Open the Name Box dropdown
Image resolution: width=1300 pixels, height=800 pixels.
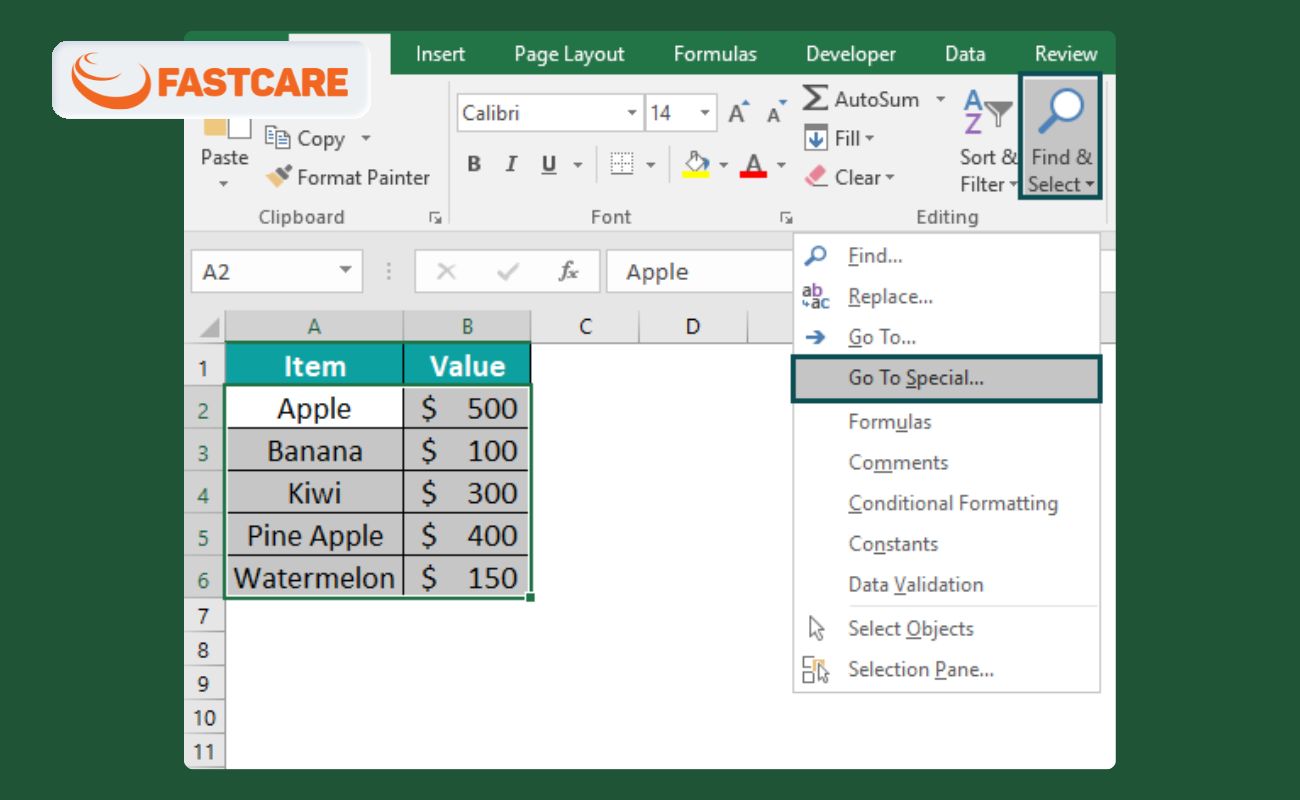pos(346,271)
